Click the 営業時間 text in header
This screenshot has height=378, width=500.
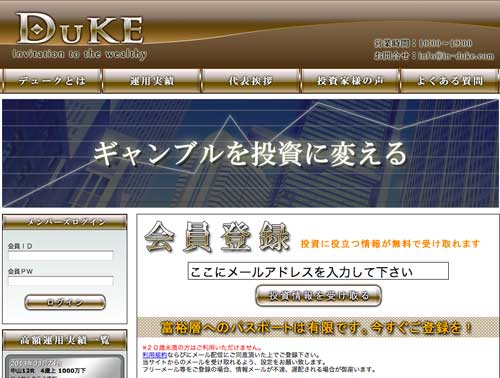pos(423,43)
